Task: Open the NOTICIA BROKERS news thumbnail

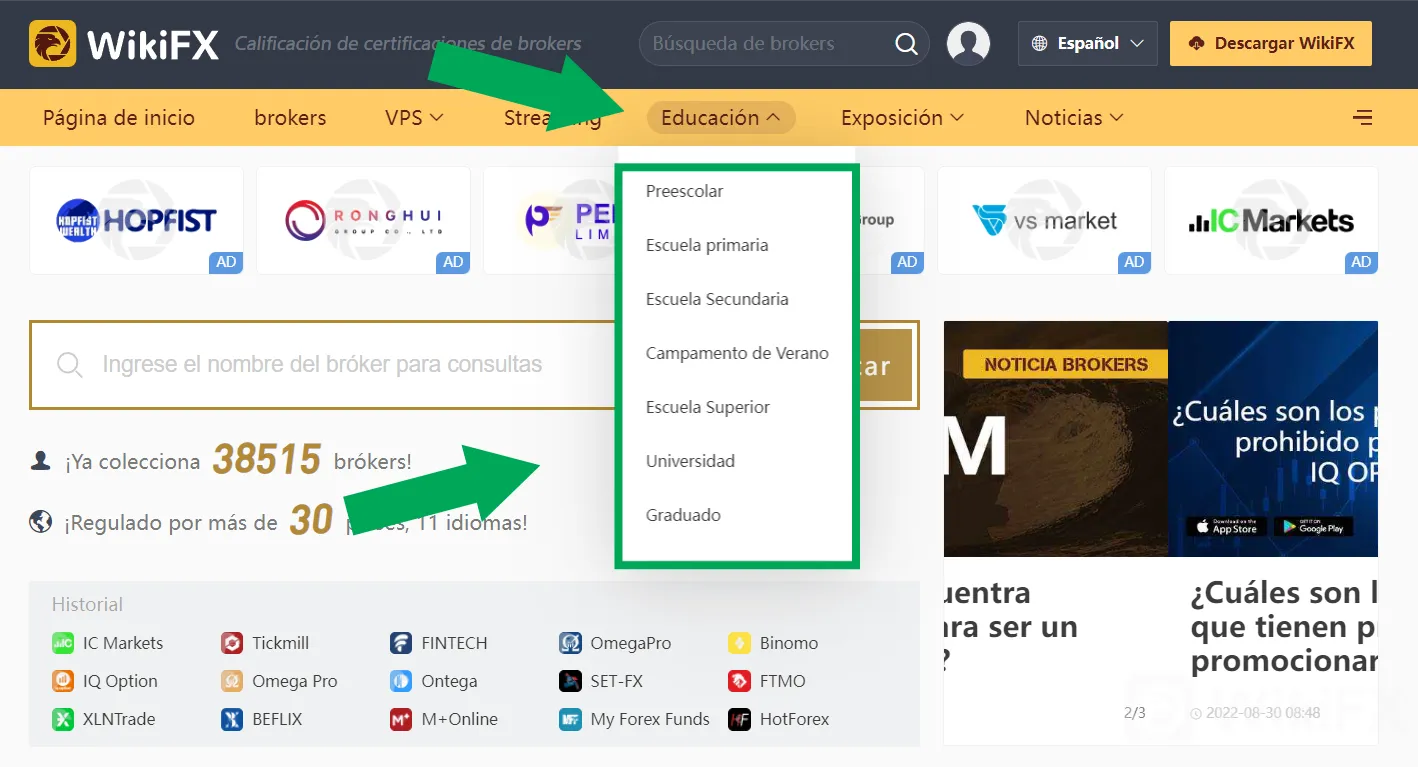Action: pos(1055,439)
